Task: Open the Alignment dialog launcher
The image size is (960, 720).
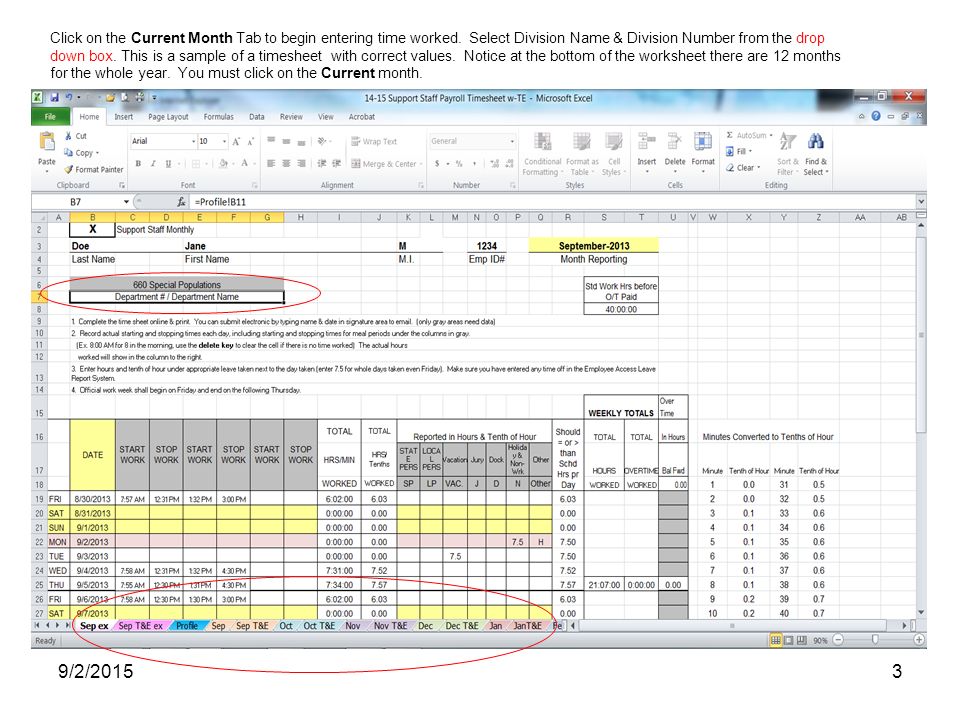Action: pos(421,185)
